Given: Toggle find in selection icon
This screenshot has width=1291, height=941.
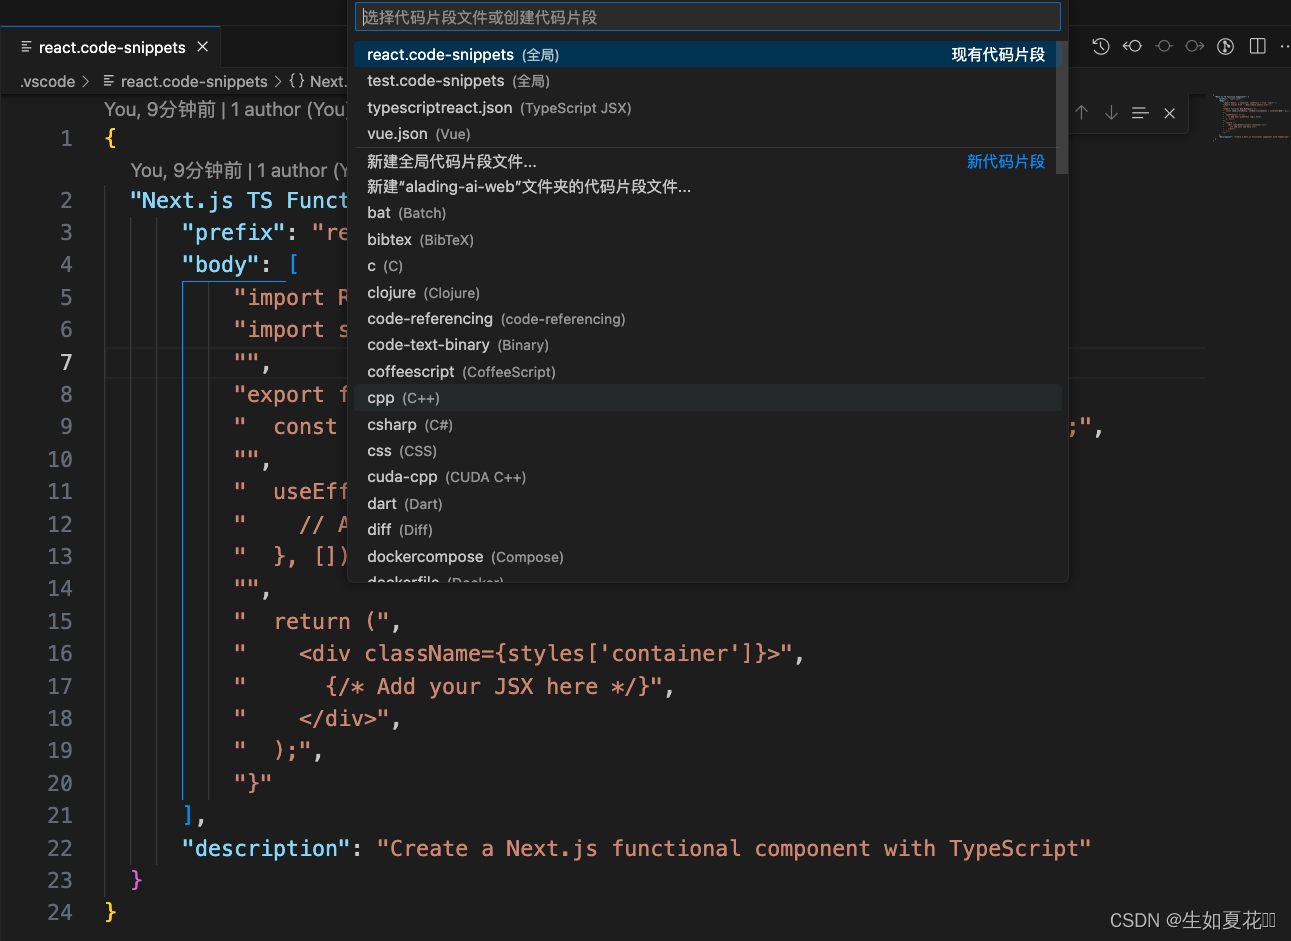Looking at the screenshot, I should [x=1140, y=113].
